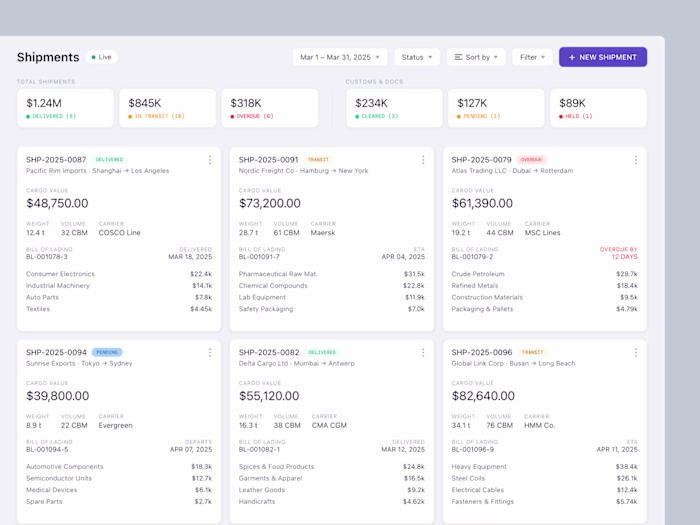
Task: Click the Heavy Equipment line item
Action: [545, 467]
